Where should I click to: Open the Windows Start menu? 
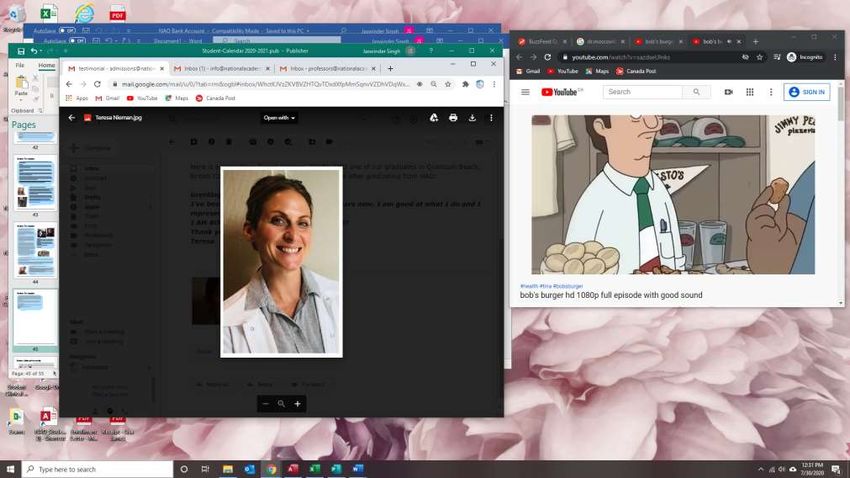click(x=10, y=469)
